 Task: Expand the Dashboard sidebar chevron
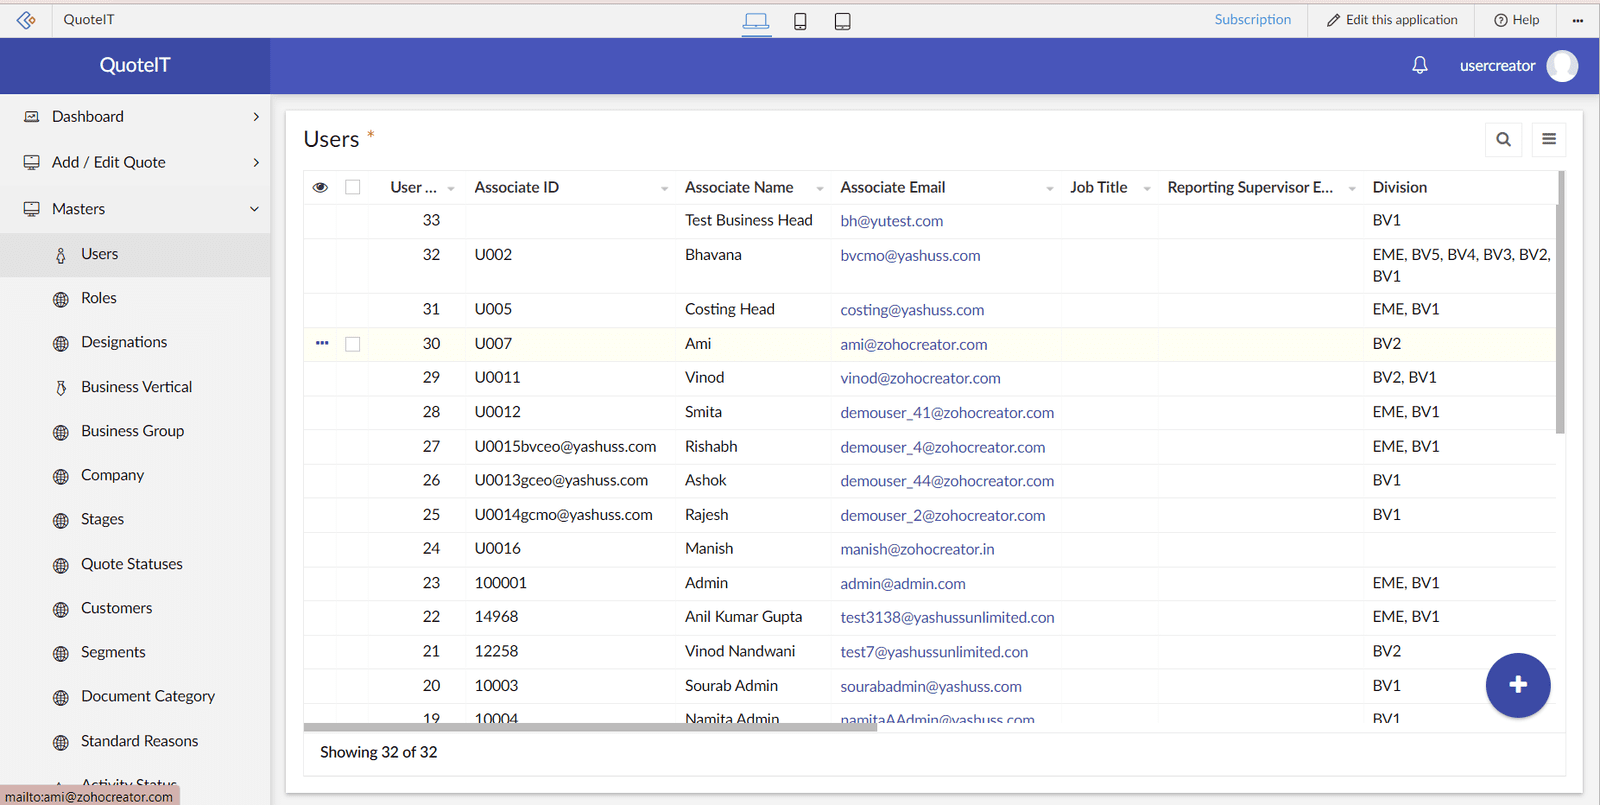coord(256,117)
